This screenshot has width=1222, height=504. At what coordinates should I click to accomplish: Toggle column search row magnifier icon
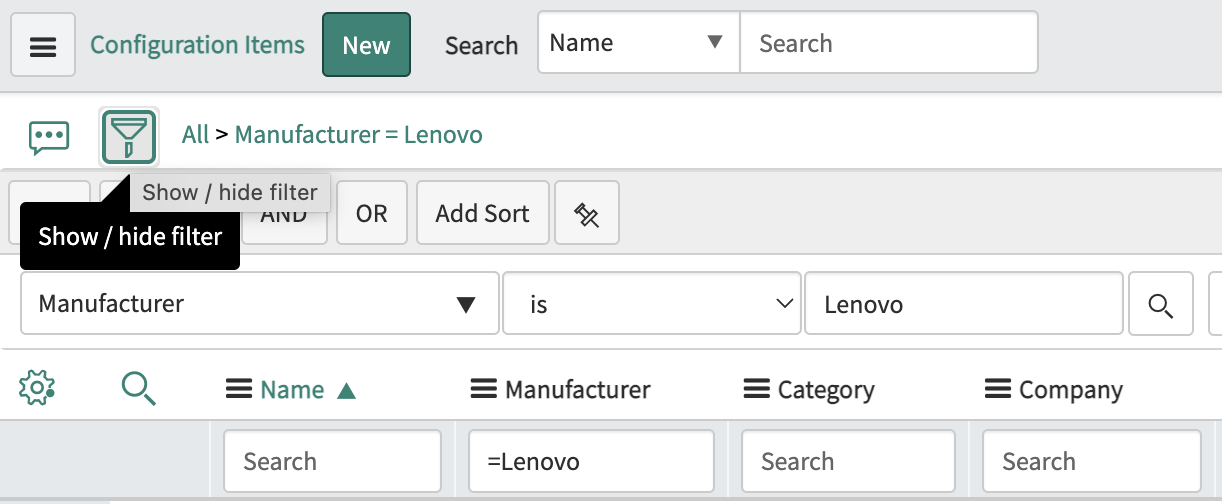(x=139, y=387)
